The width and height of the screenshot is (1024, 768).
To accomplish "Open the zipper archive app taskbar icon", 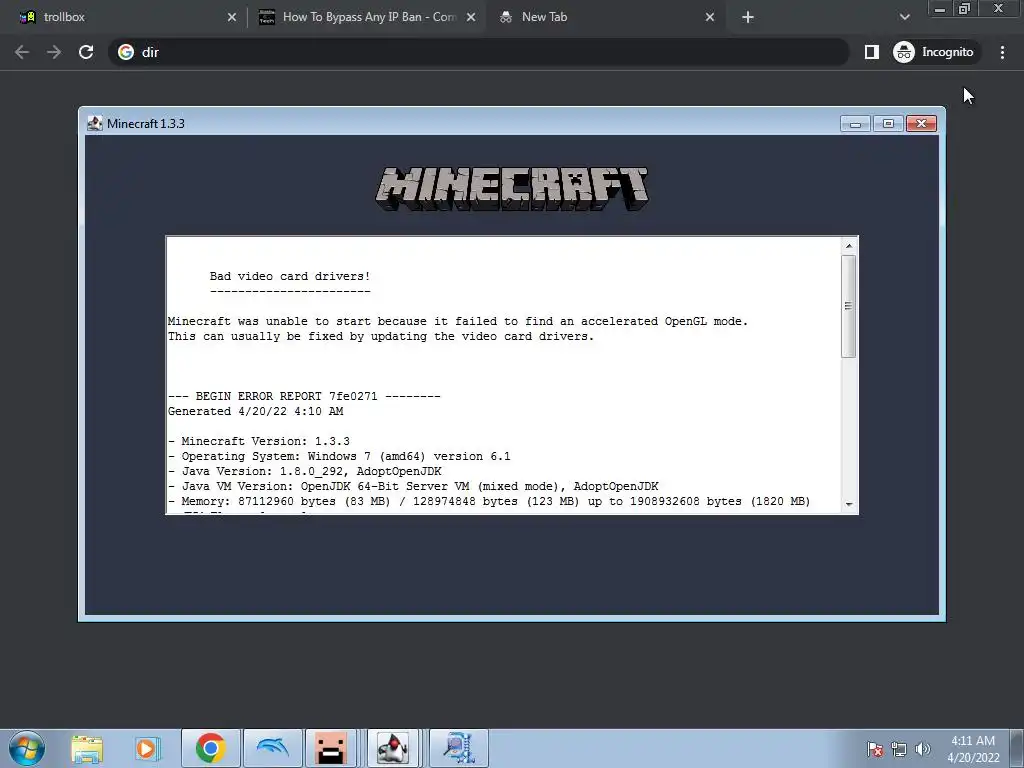I will (x=458, y=748).
